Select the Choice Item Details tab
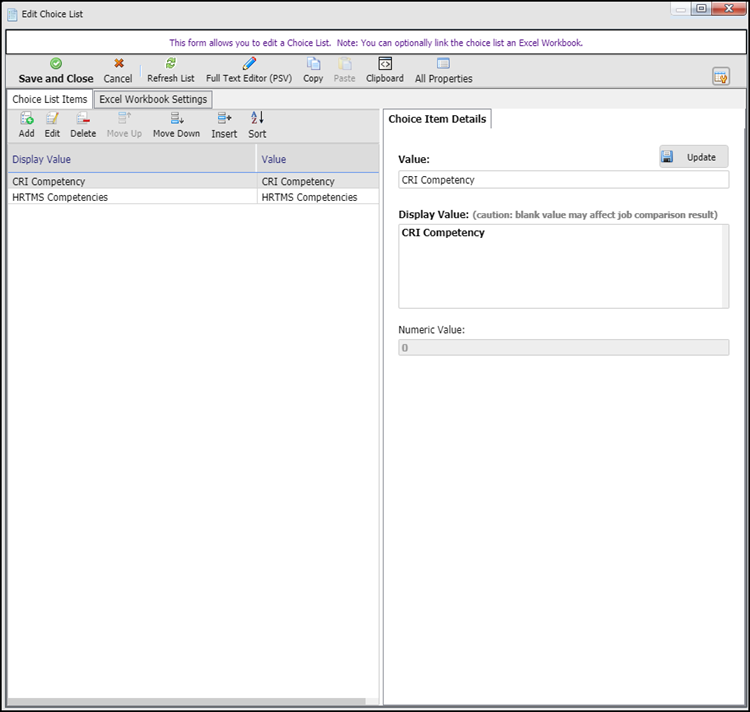Screen dimensions: 750x712 coord(437,119)
